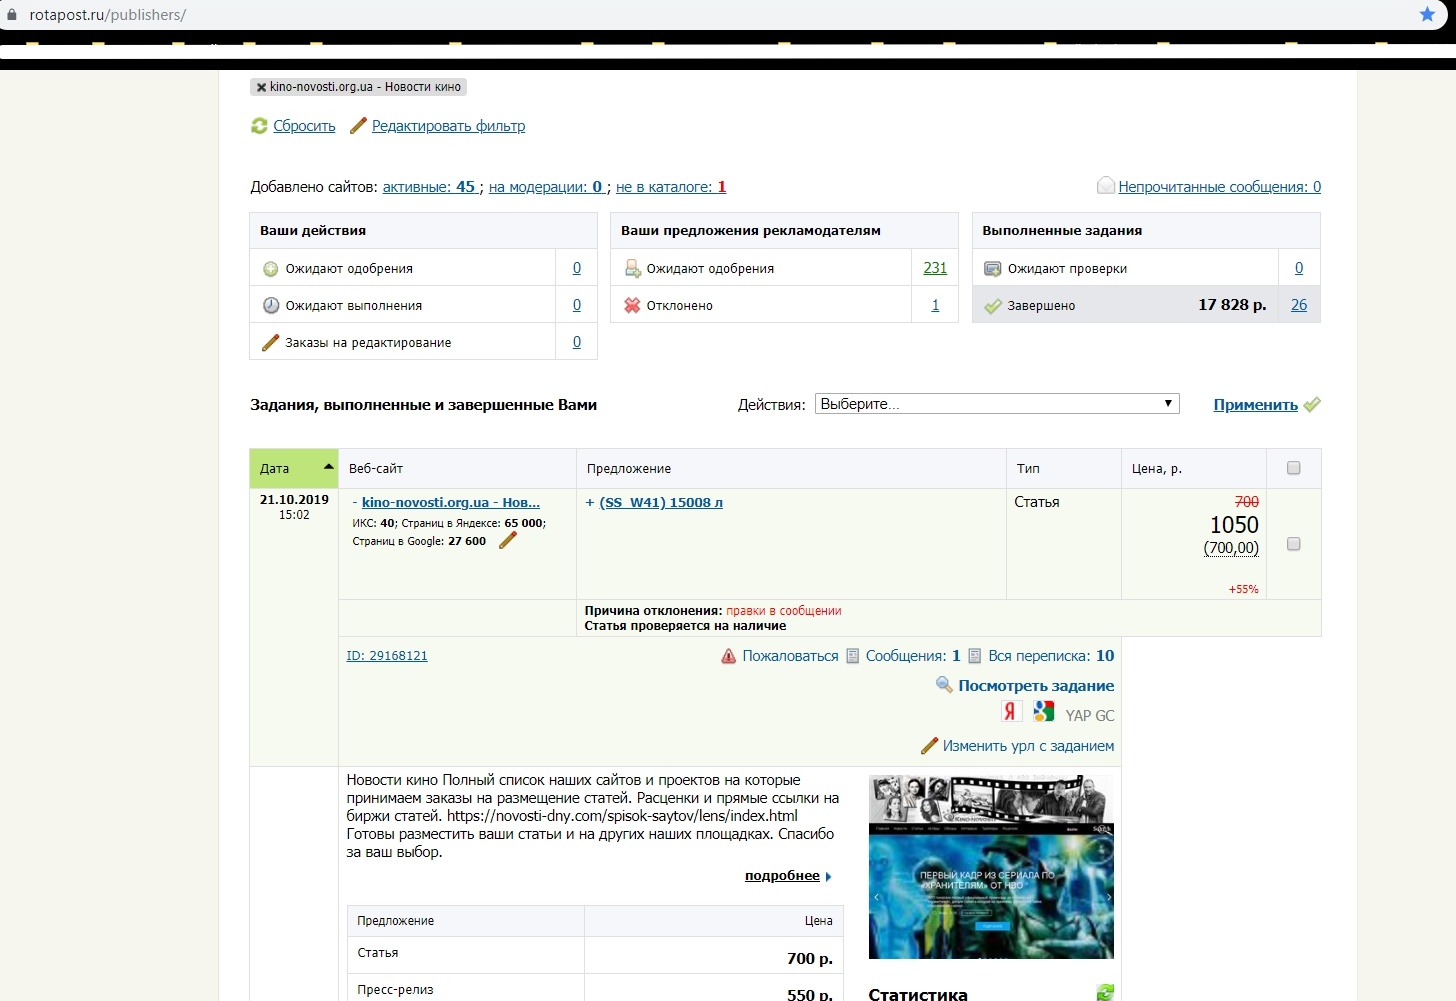Expand подробнее link
This screenshot has height=1001, width=1456.
(782, 876)
